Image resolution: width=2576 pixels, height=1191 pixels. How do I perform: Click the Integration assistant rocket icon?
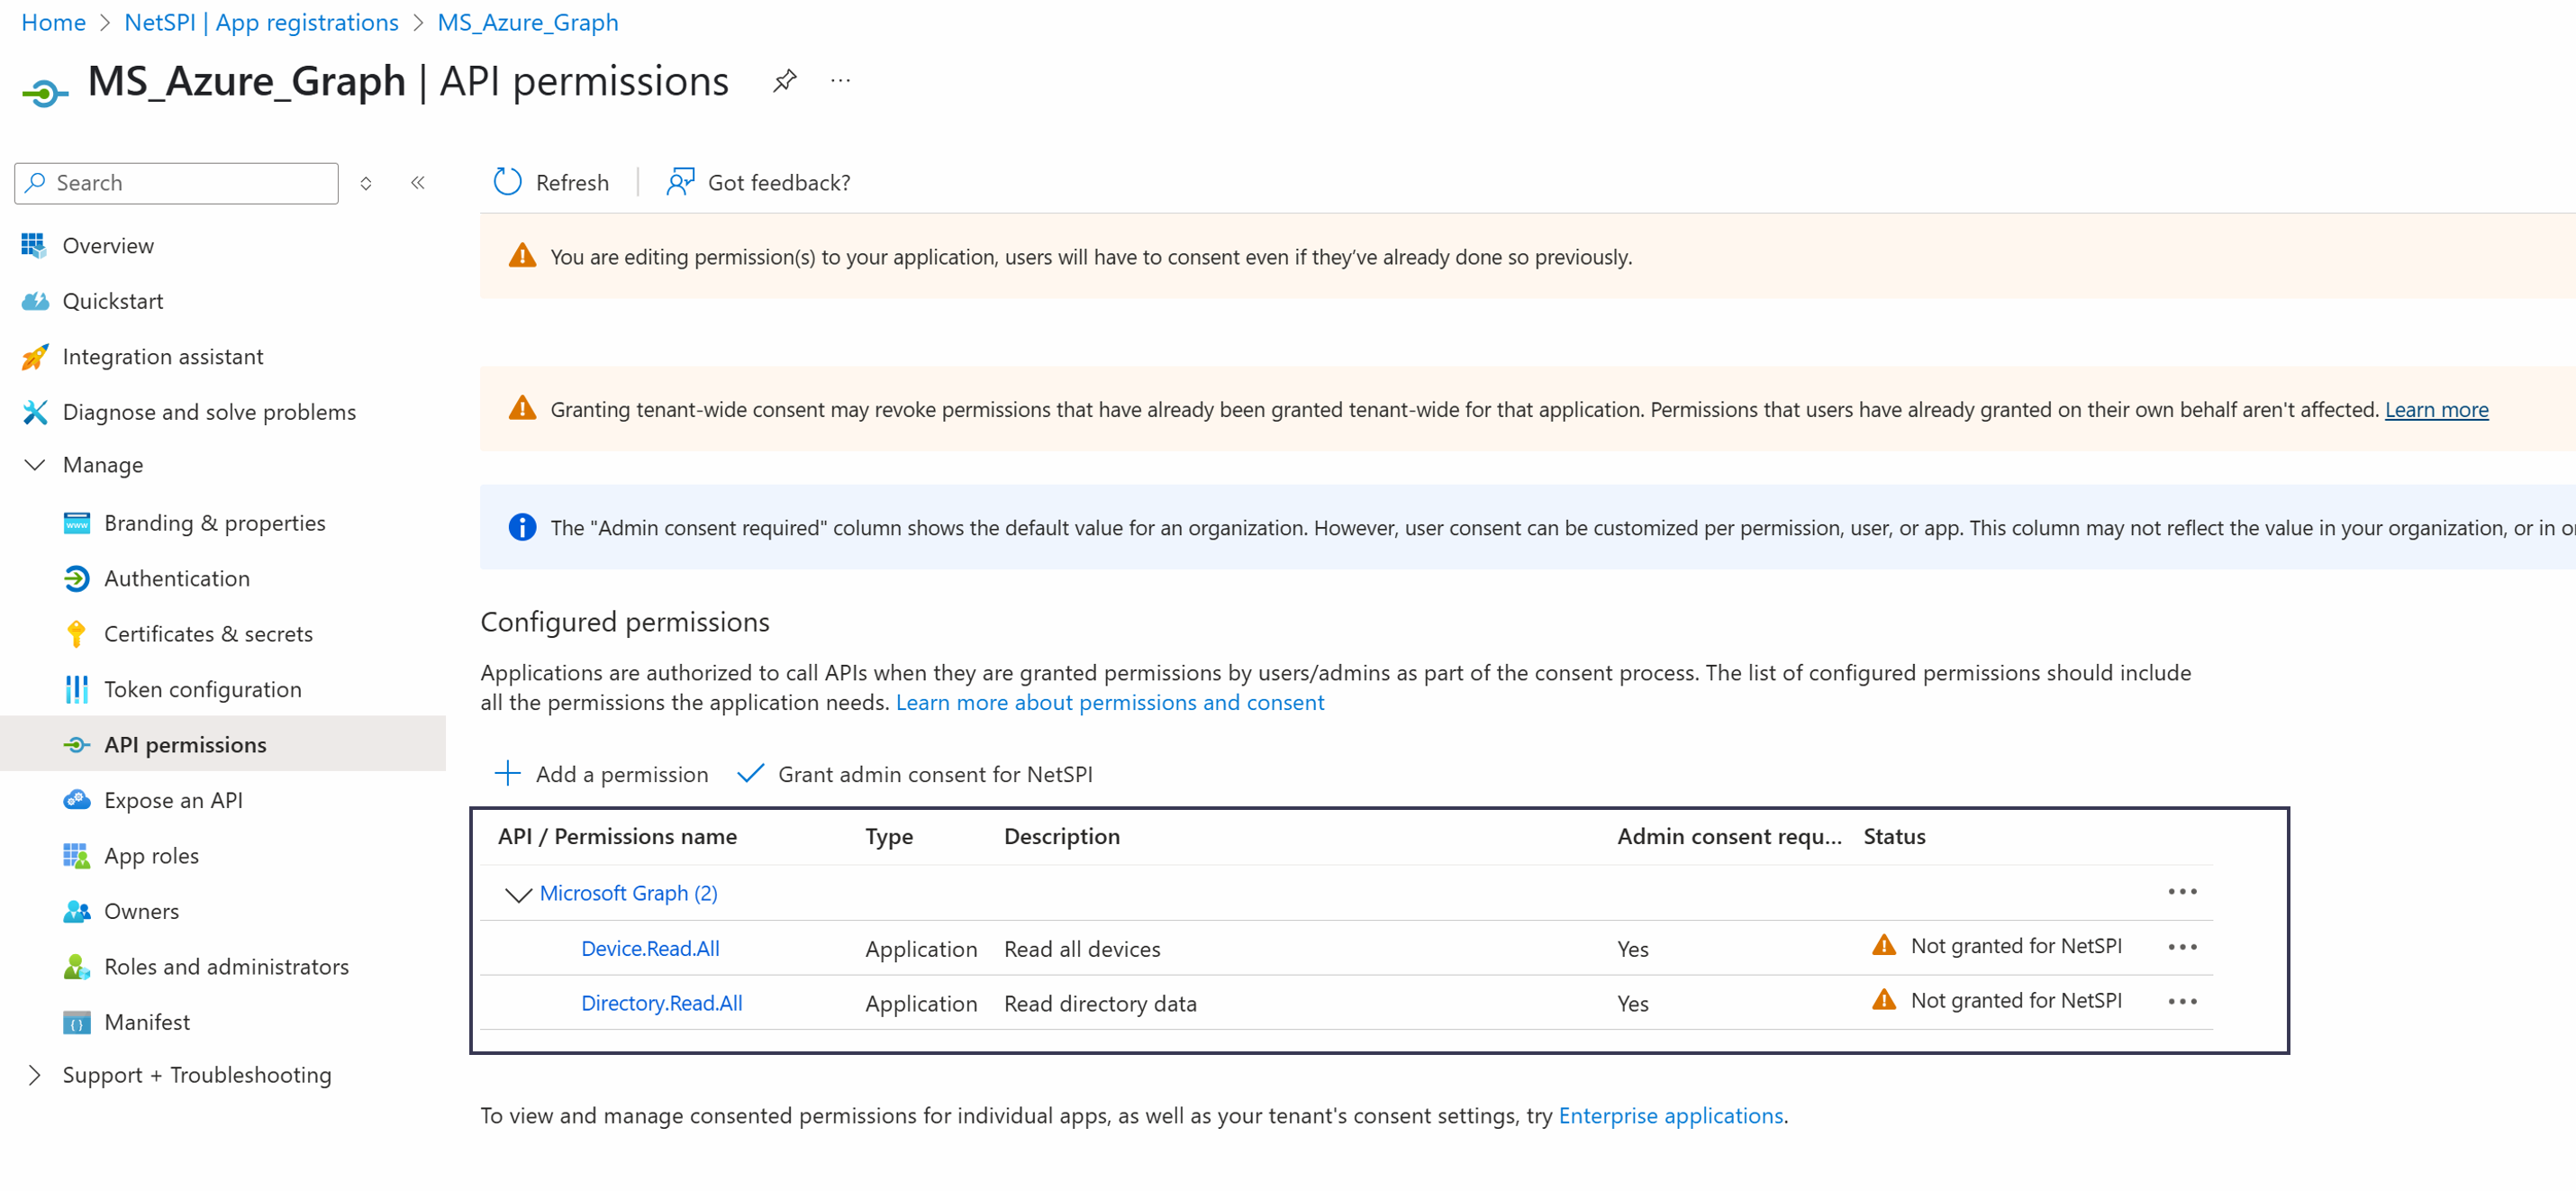pyautogui.click(x=34, y=357)
